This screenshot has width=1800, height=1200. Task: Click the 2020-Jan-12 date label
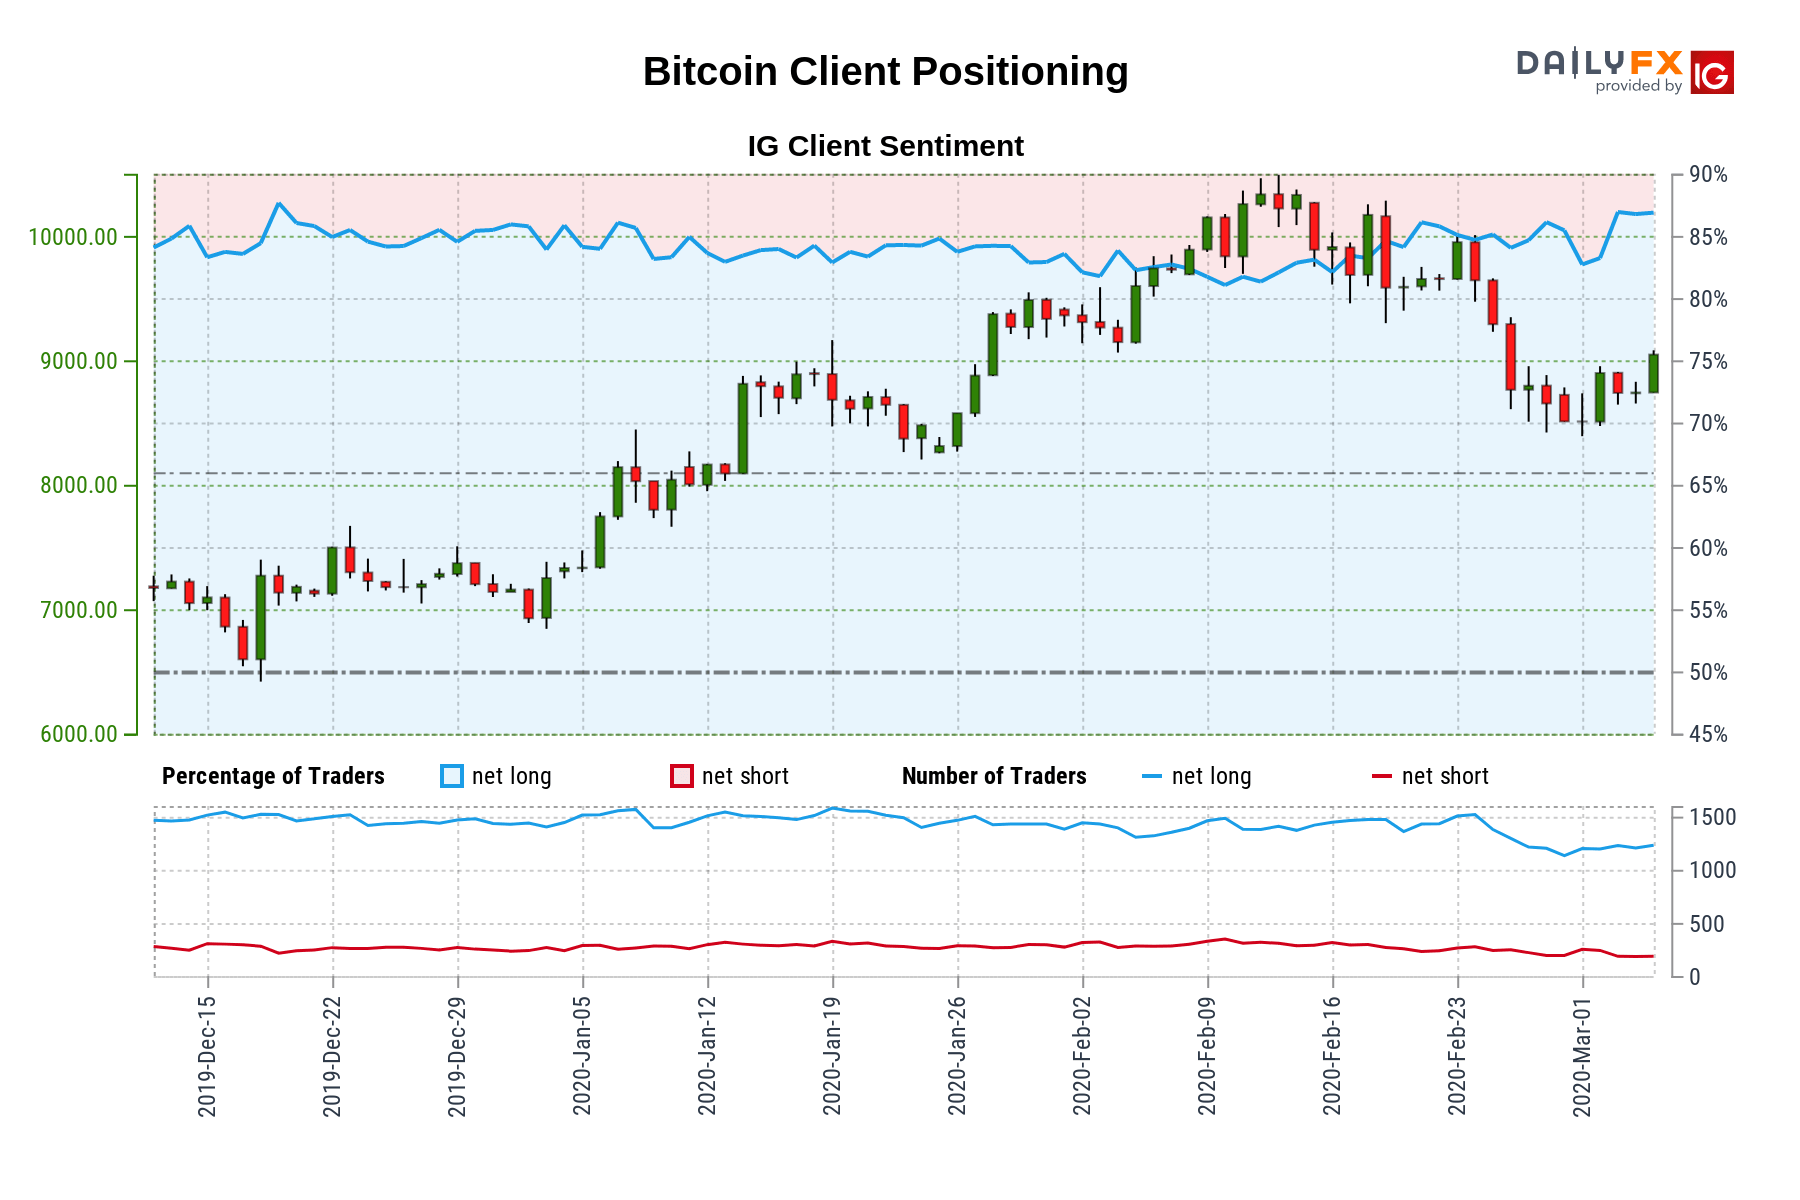tap(707, 1056)
